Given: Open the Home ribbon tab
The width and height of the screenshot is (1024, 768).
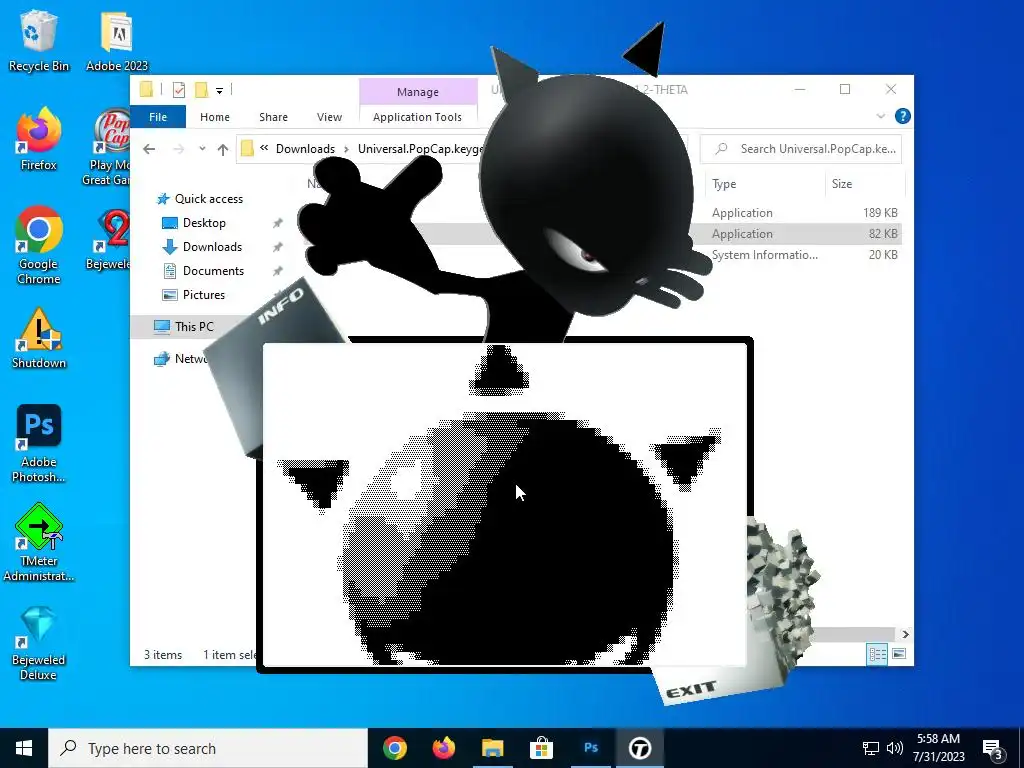Looking at the screenshot, I should pyautogui.click(x=215, y=117).
